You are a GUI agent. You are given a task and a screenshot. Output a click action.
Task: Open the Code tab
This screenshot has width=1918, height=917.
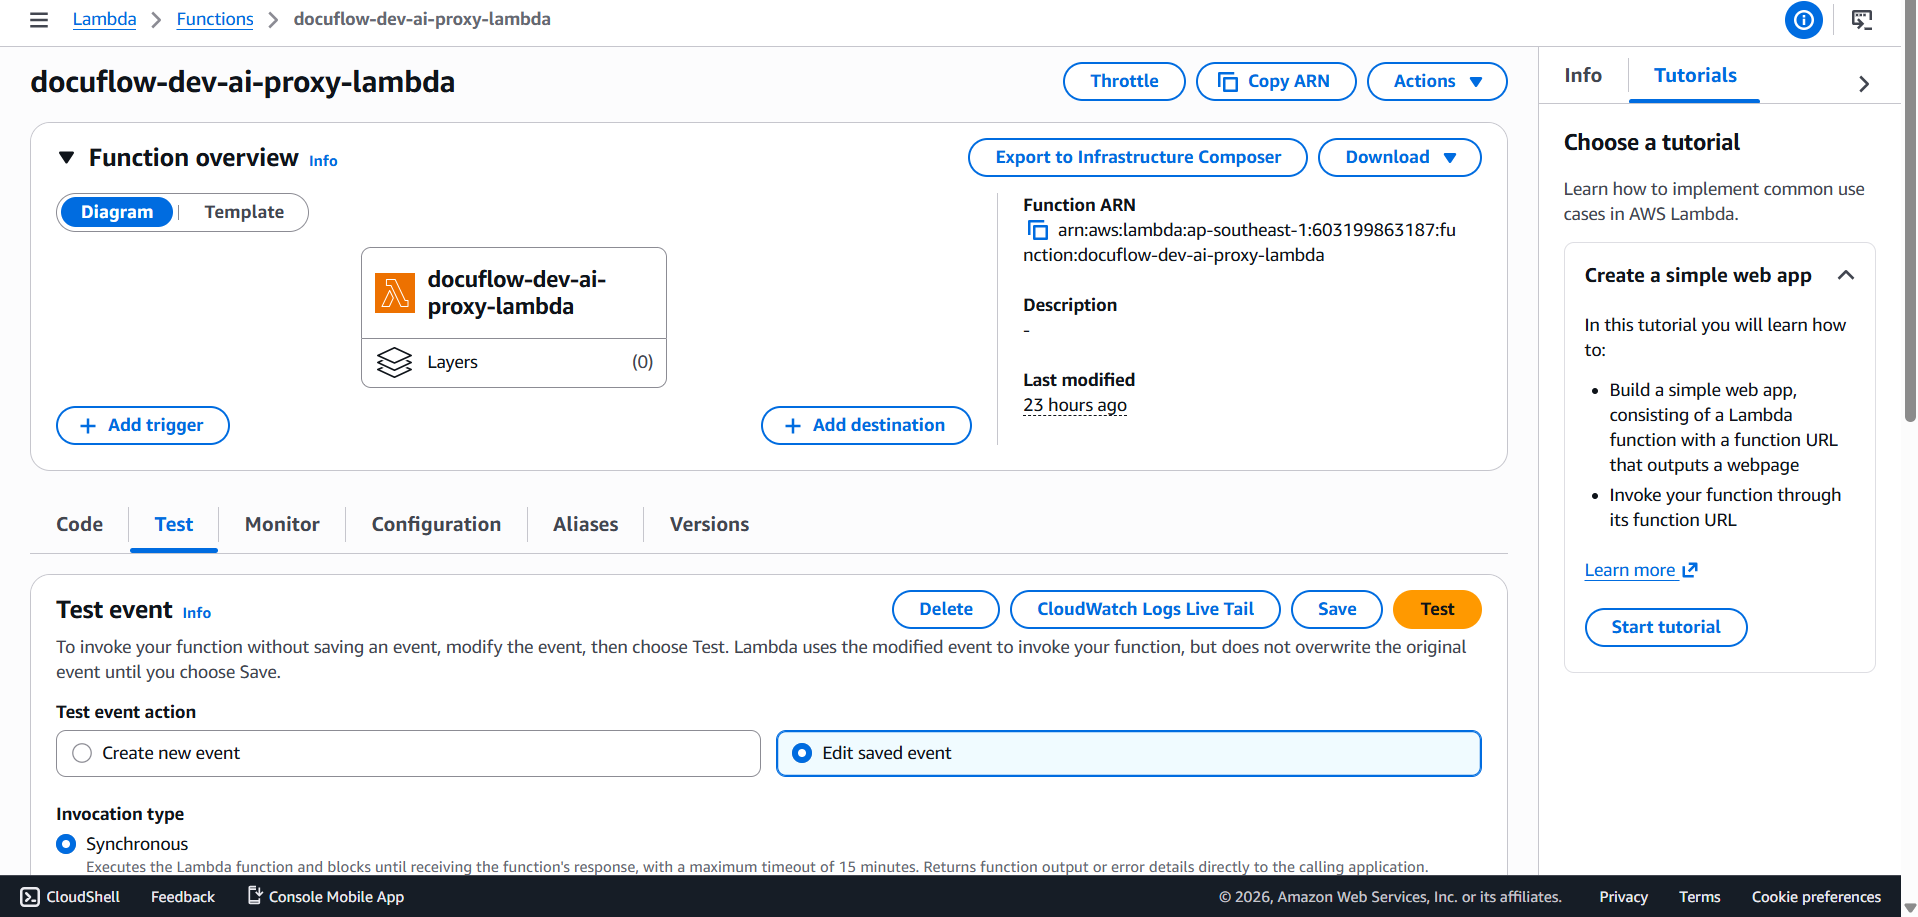[x=80, y=525]
